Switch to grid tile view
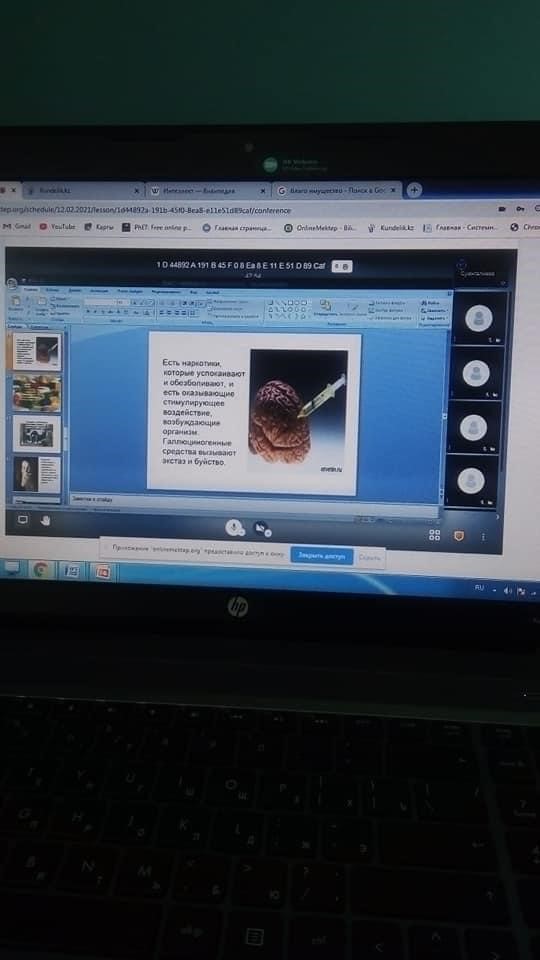The height and width of the screenshot is (960, 540). coord(435,535)
